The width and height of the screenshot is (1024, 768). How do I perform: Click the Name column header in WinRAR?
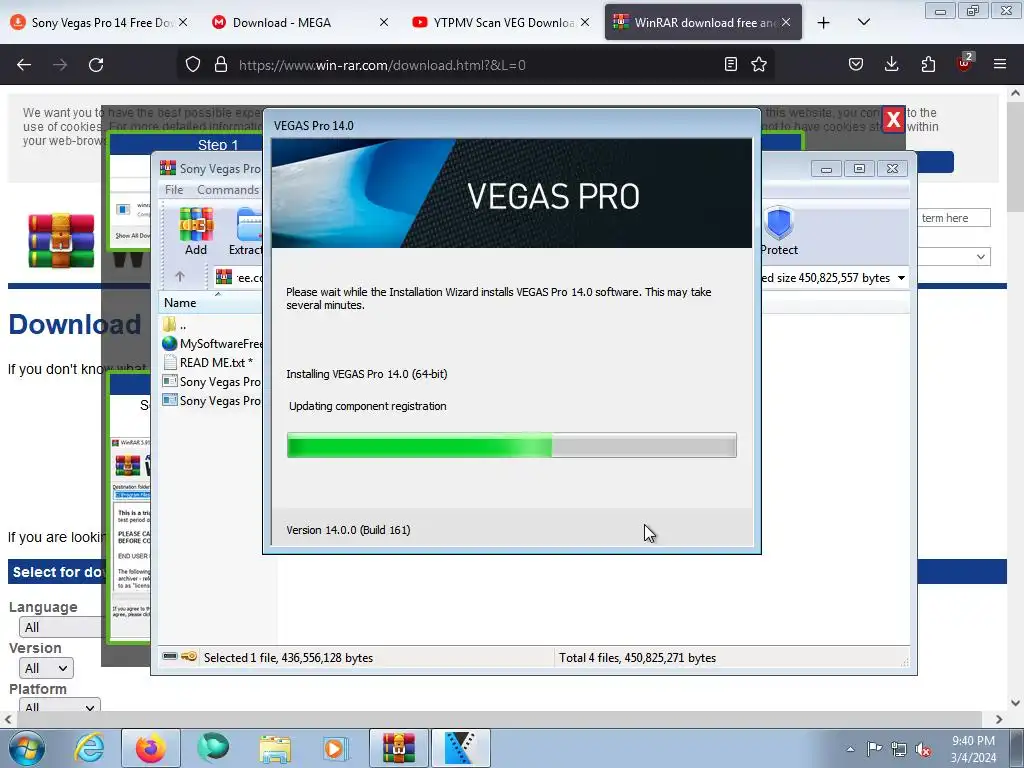point(180,303)
